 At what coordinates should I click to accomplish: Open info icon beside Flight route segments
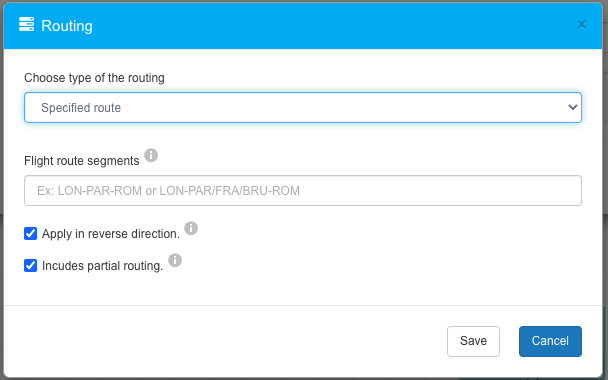click(x=151, y=155)
